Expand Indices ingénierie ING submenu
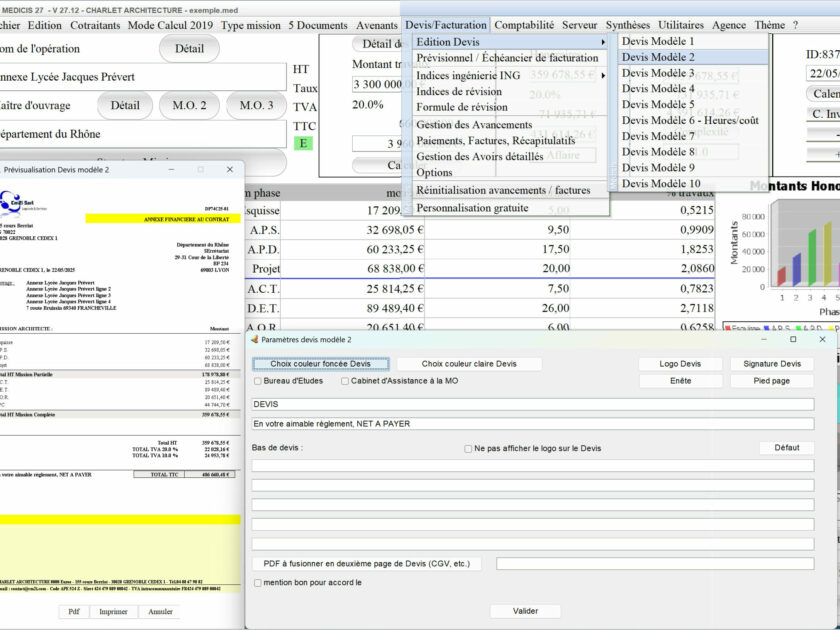 click(x=511, y=76)
